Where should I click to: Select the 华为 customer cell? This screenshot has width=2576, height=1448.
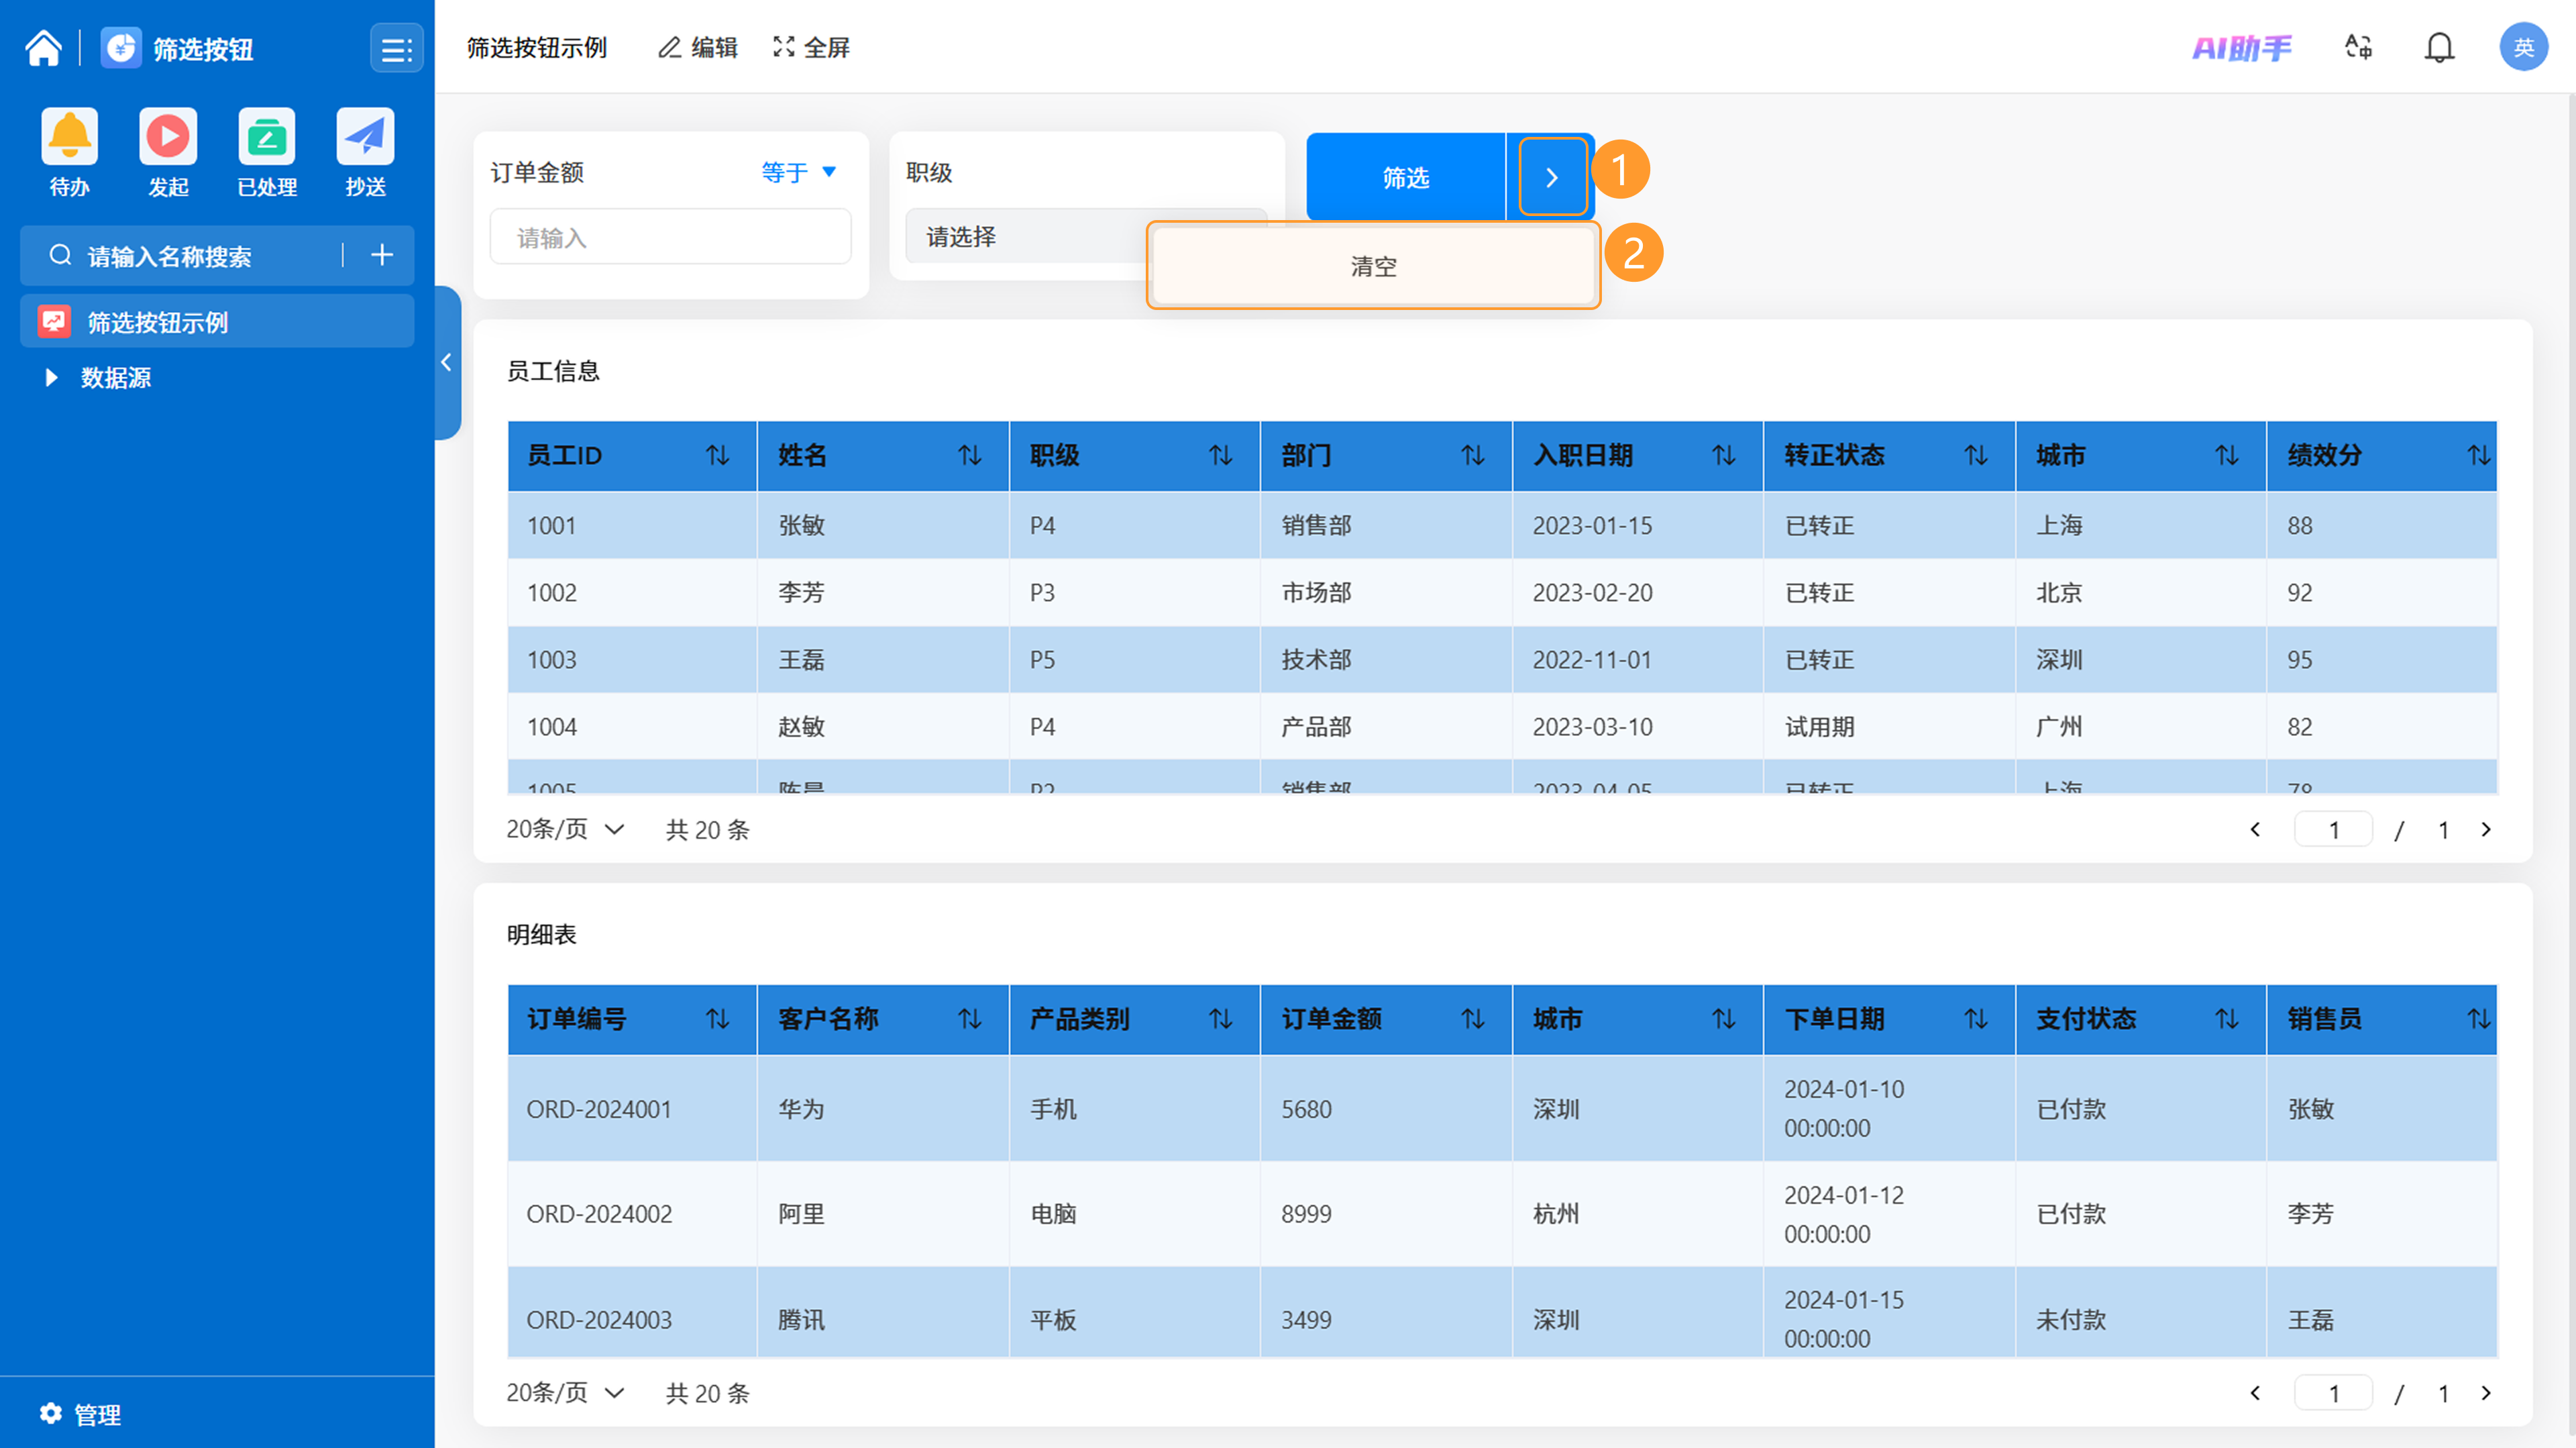pyautogui.click(x=883, y=1108)
